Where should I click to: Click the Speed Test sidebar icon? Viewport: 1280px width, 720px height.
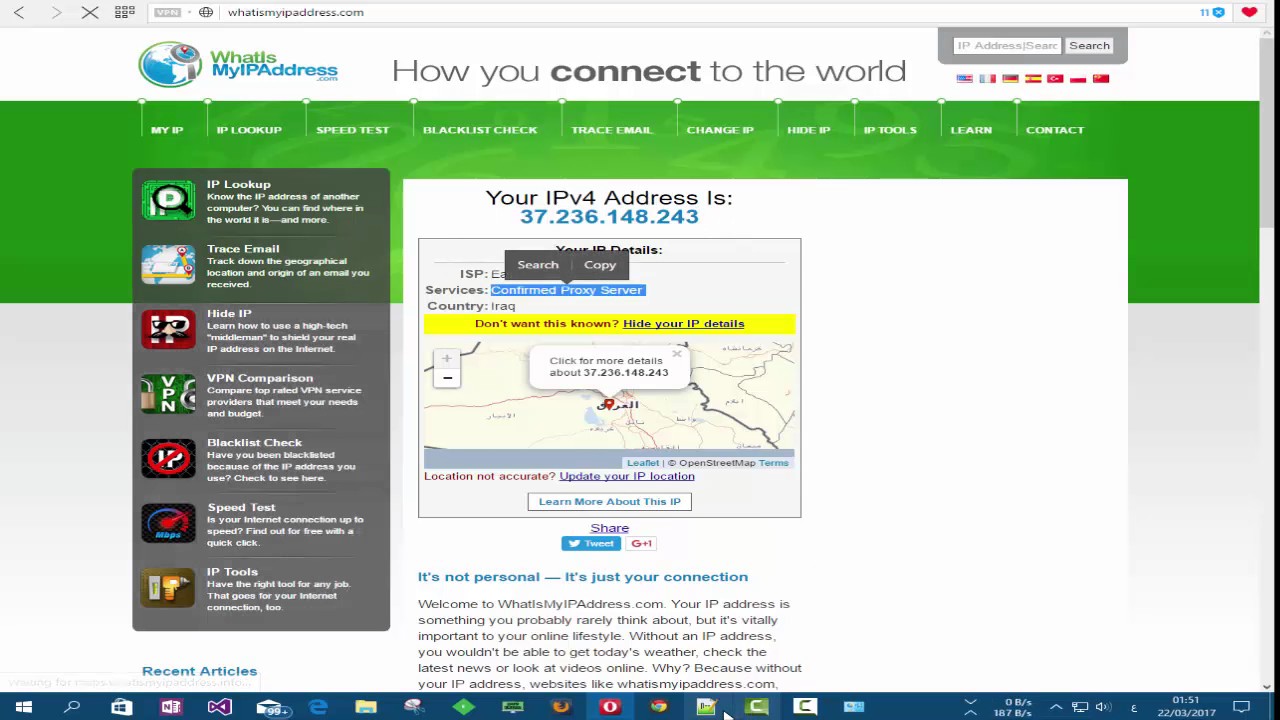click(x=168, y=523)
